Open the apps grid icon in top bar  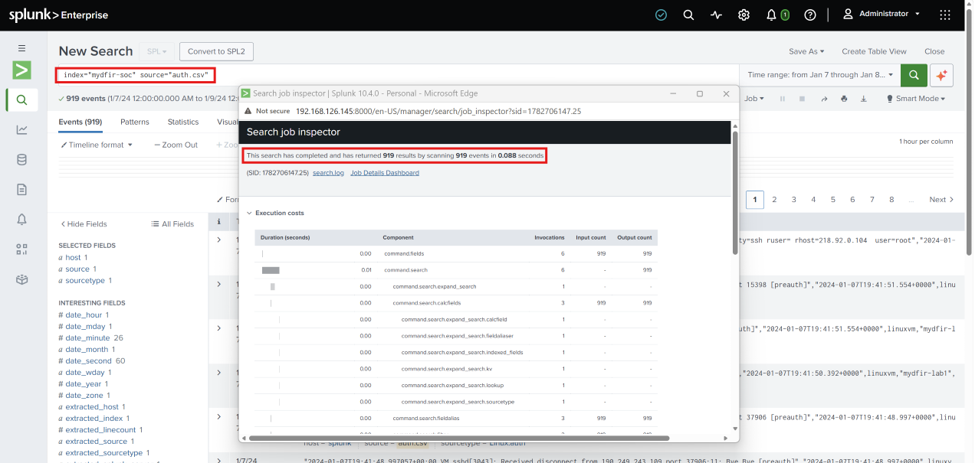click(945, 15)
